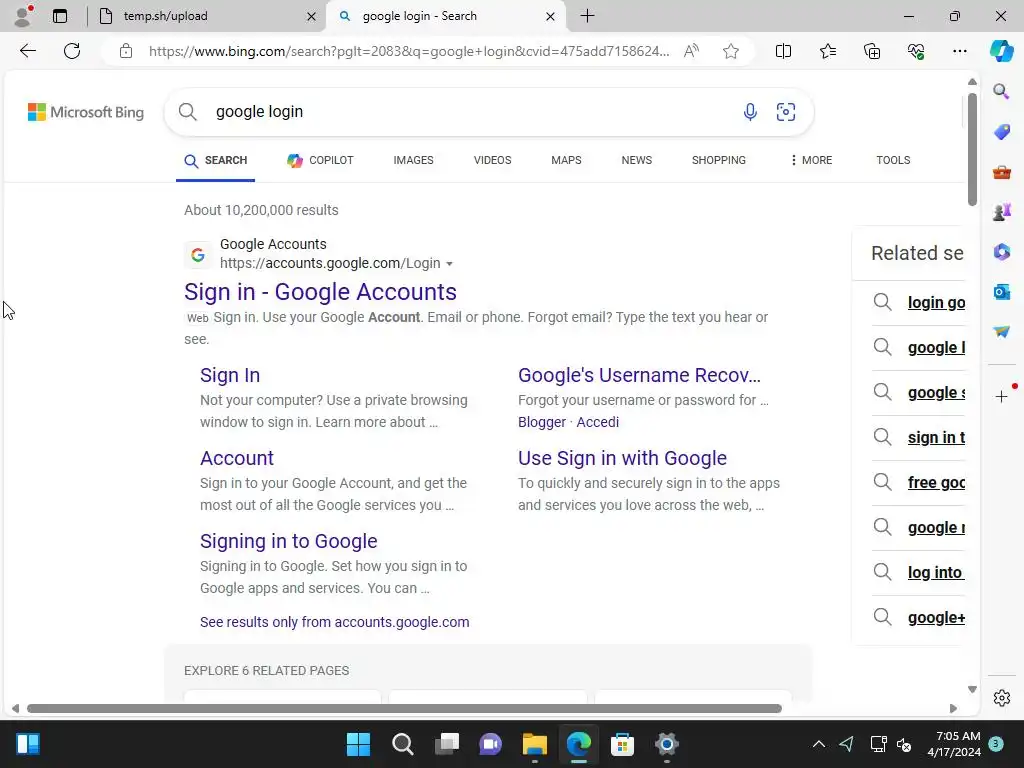Screen dimensions: 1024x768
Task: Show hidden system tray icons chevron
Action: (818, 744)
